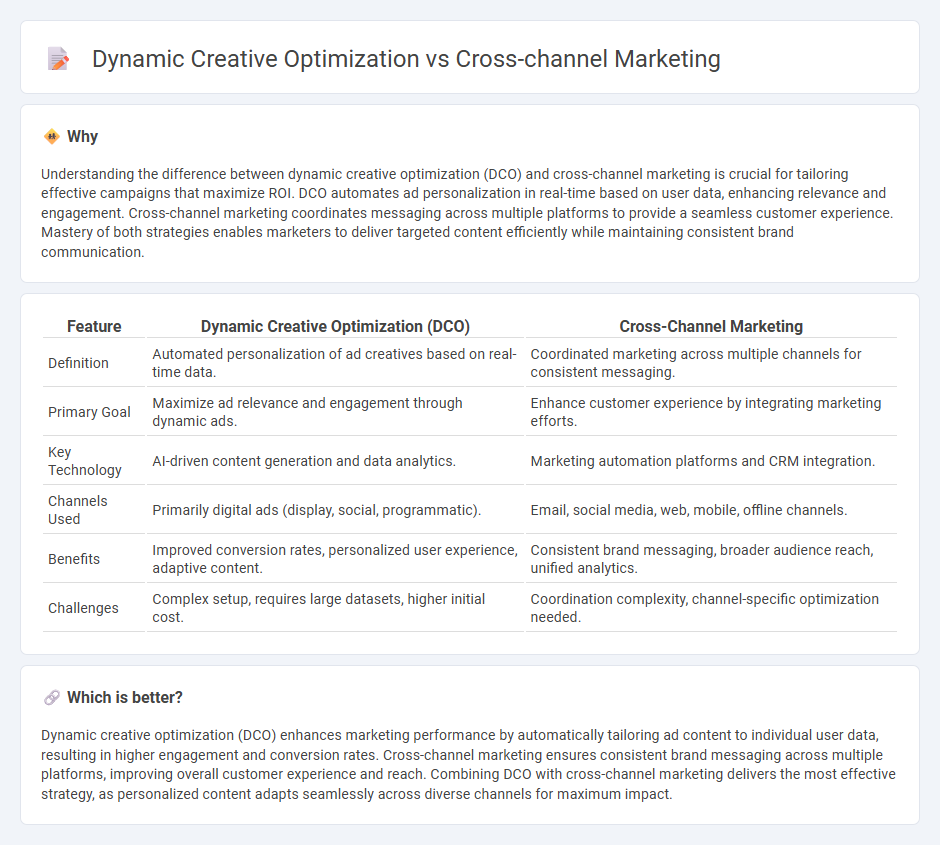Click the Feature column header
The image size is (940, 845).
(x=94, y=326)
